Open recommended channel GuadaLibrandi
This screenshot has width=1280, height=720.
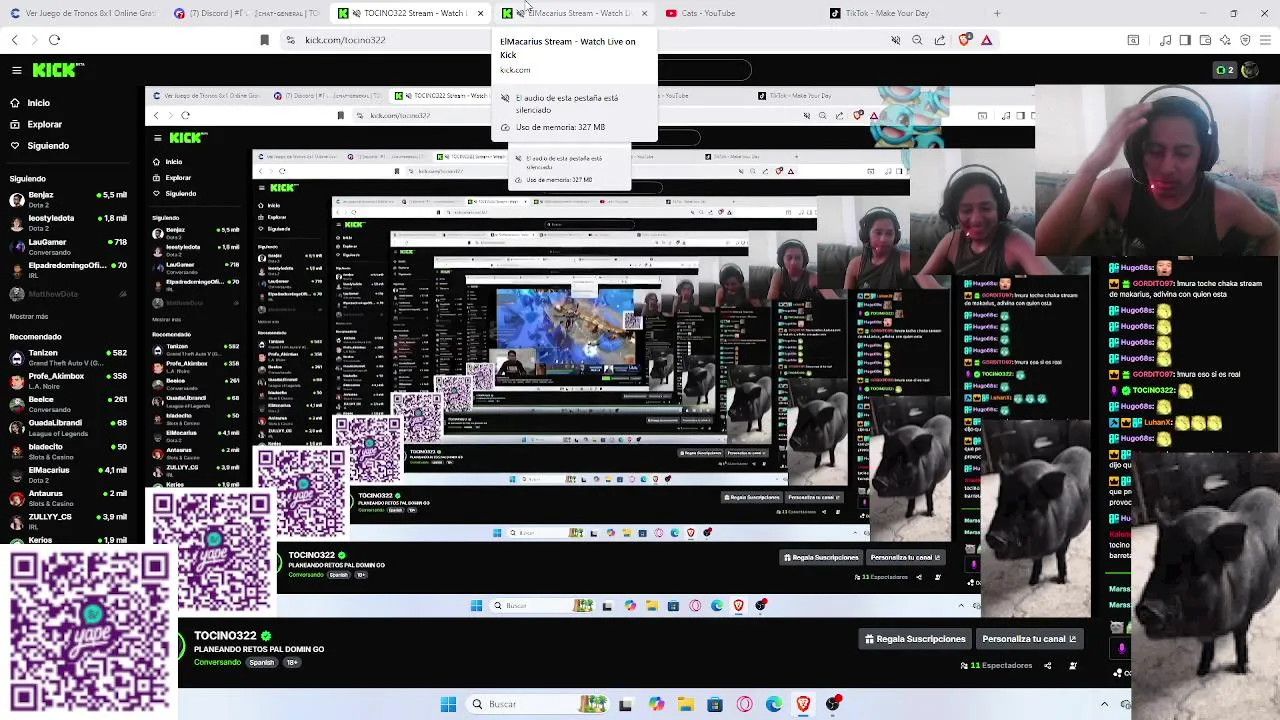[68, 427]
